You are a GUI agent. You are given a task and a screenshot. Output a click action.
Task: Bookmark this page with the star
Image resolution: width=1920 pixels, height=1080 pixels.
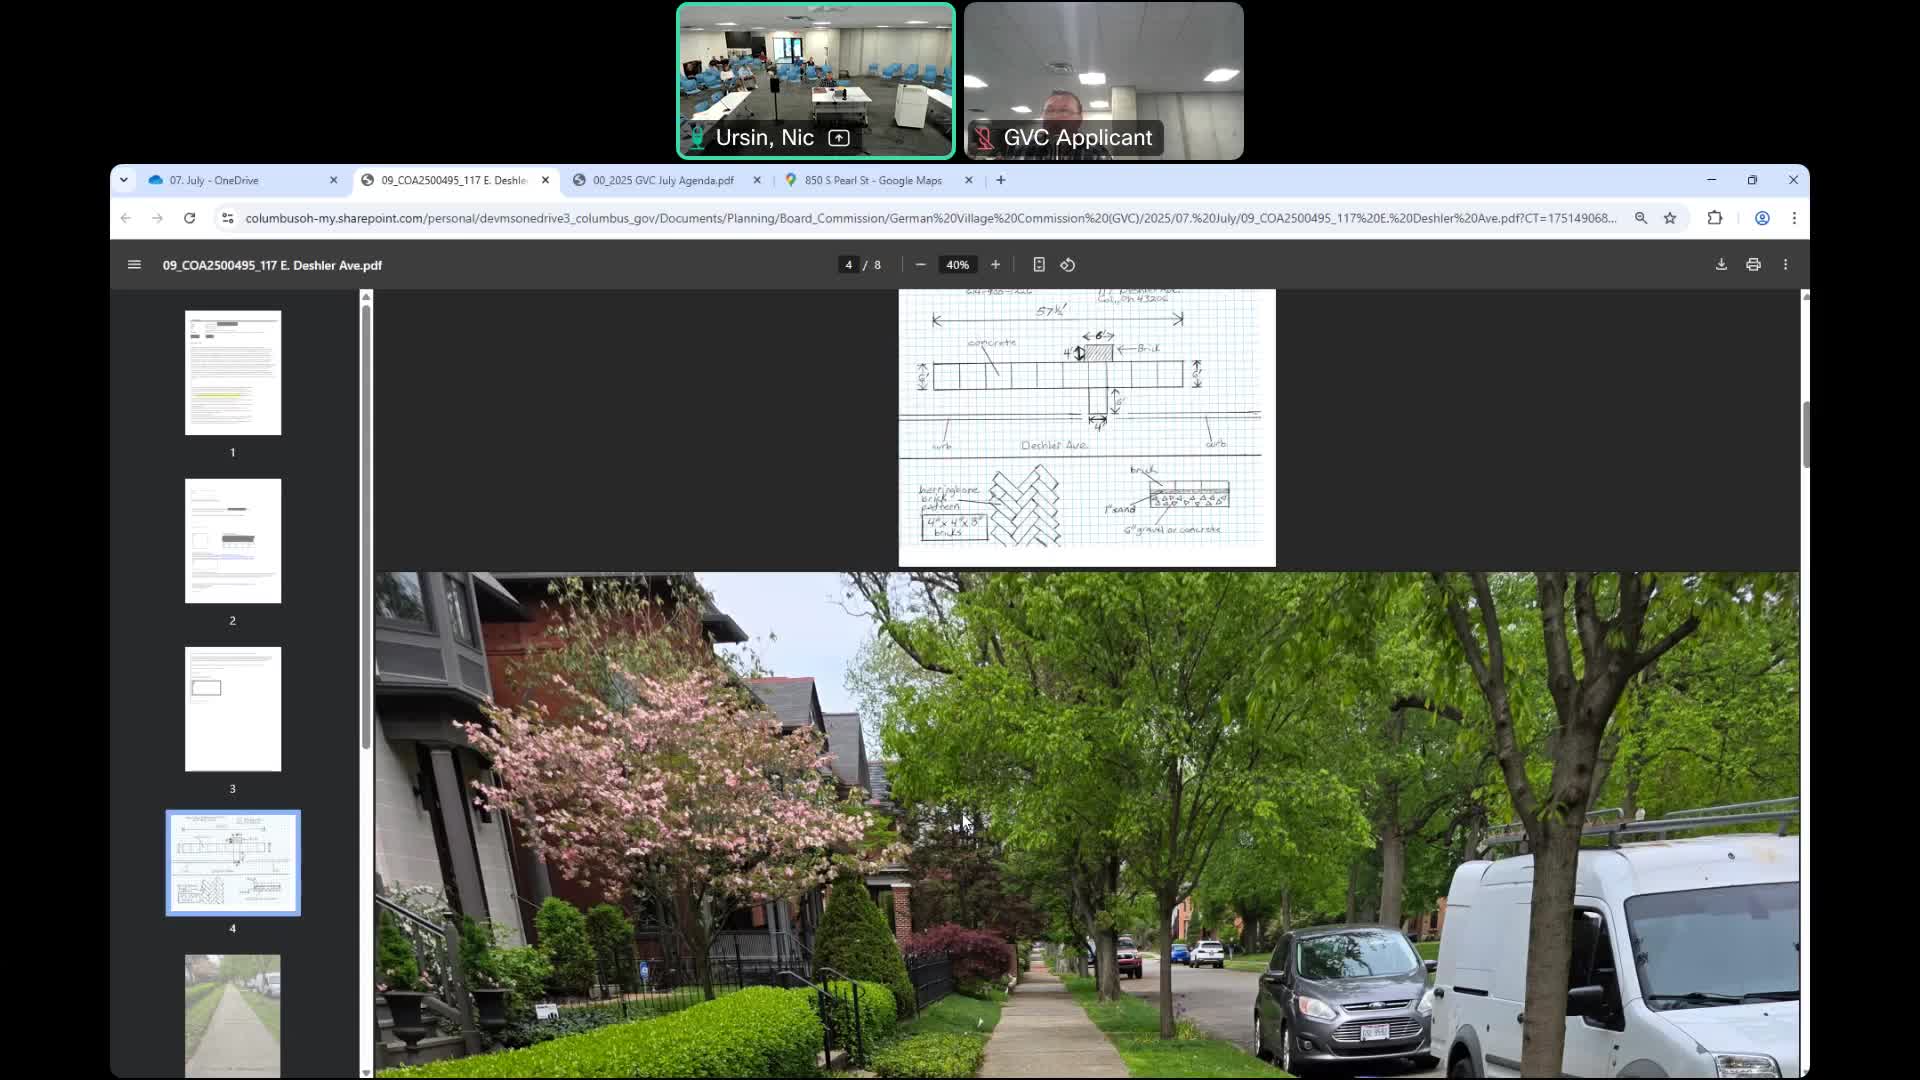click(x=1670, y=218)
